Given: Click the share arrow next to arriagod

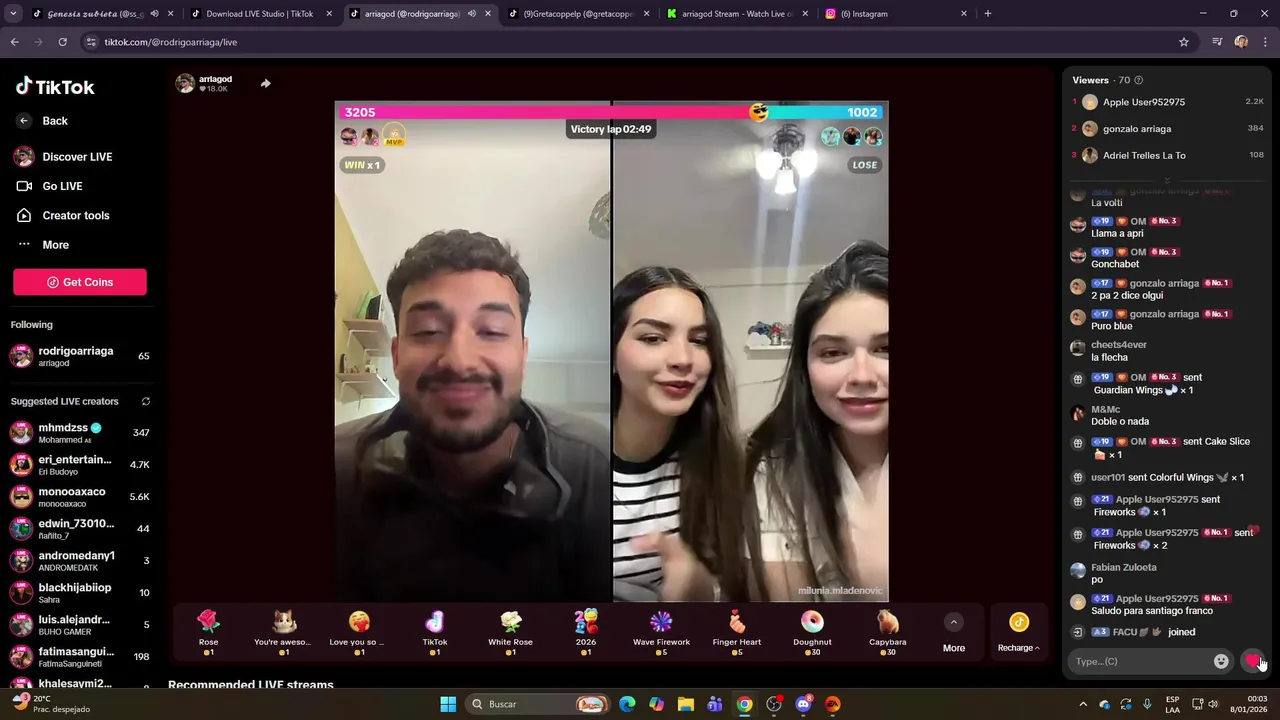Looking at the screenshot, I should click(x=265, y=83).
